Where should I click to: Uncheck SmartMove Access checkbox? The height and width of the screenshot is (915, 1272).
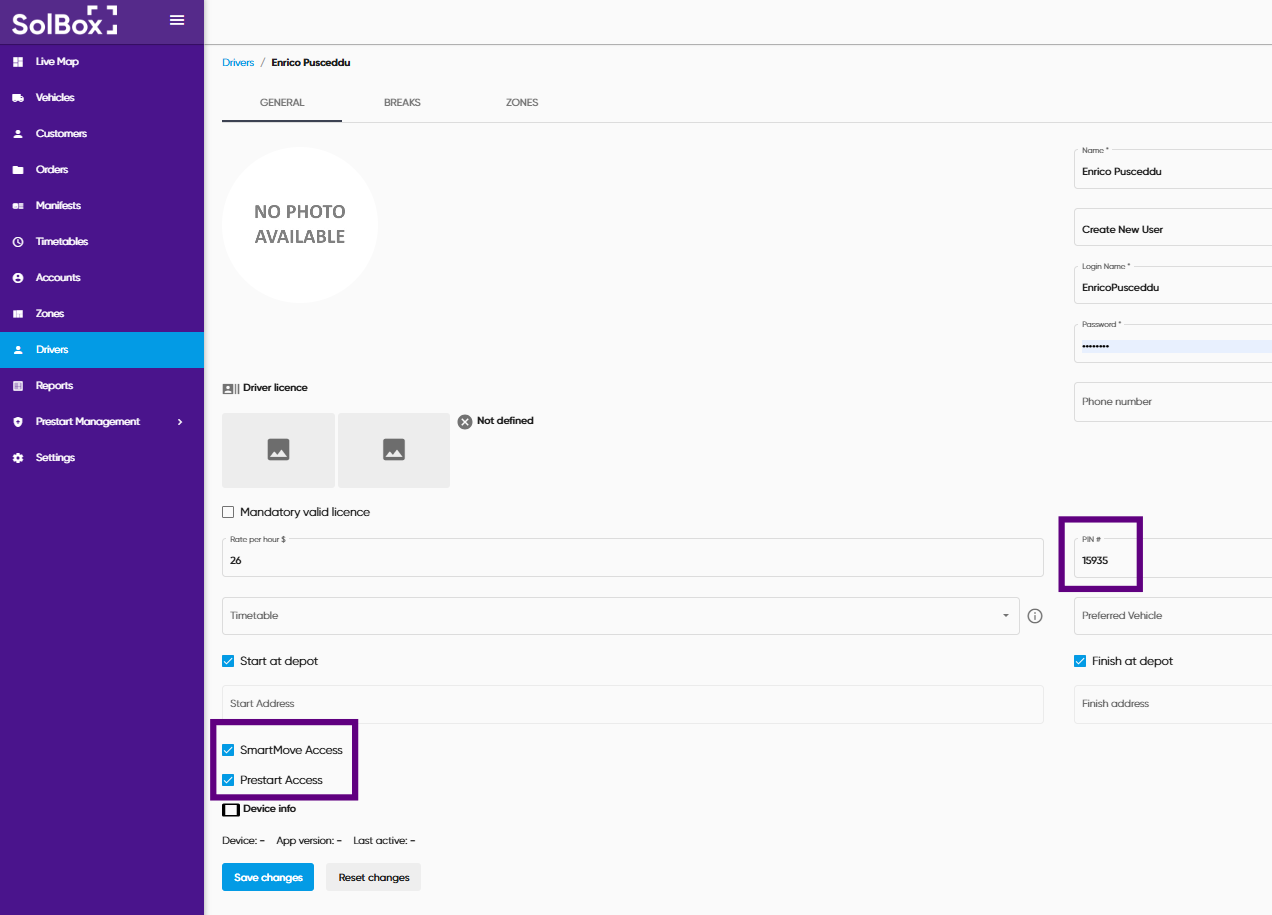[228, 750]
